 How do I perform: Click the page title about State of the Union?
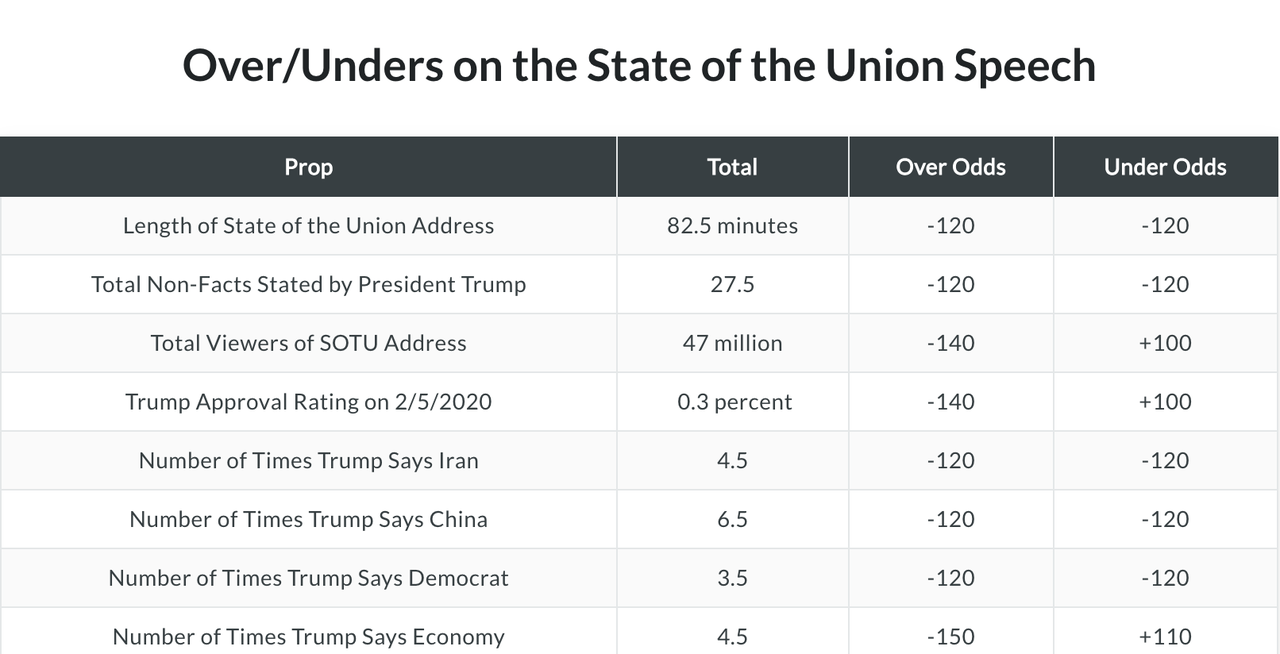click(639, 66)
